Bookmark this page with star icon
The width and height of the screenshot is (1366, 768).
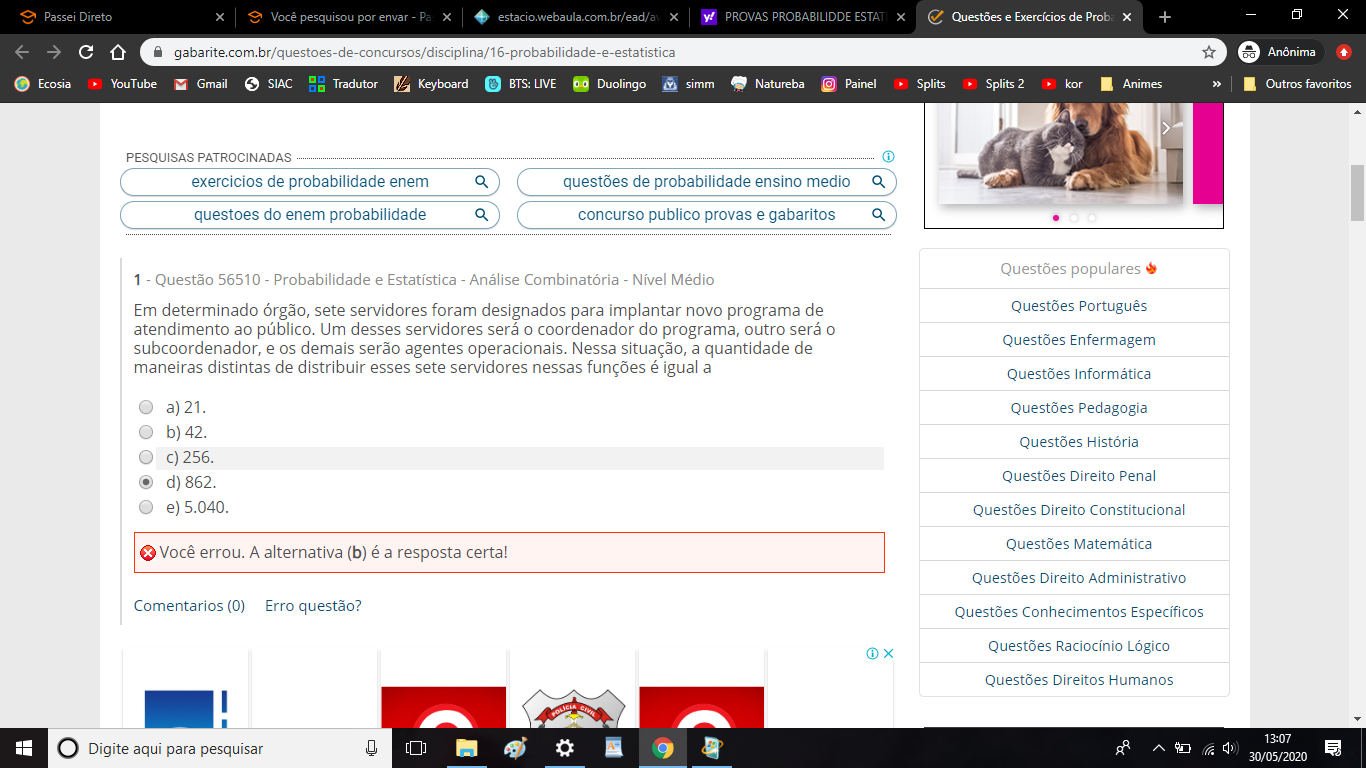click(x=1208, y=52)
